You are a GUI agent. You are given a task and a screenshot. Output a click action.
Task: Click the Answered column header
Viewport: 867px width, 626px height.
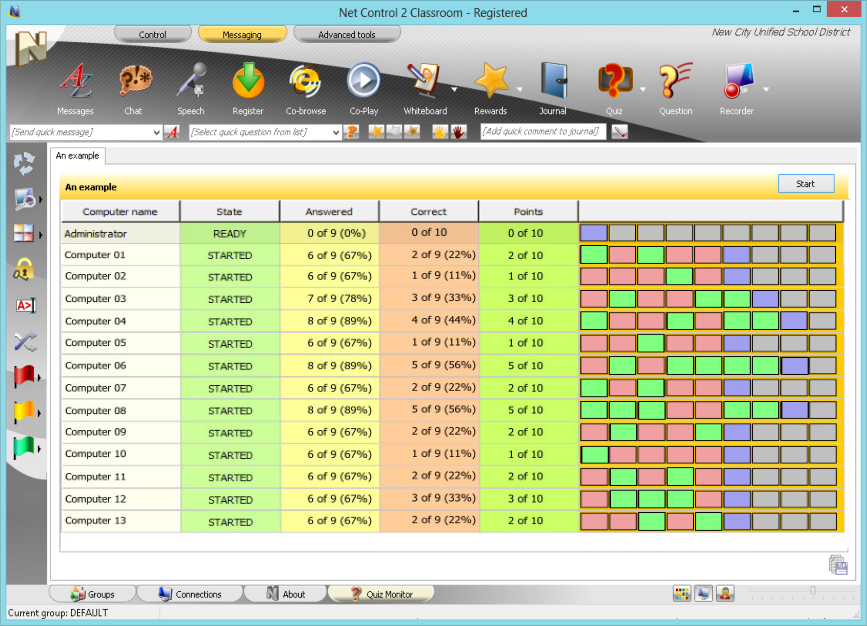pos(329,211)
